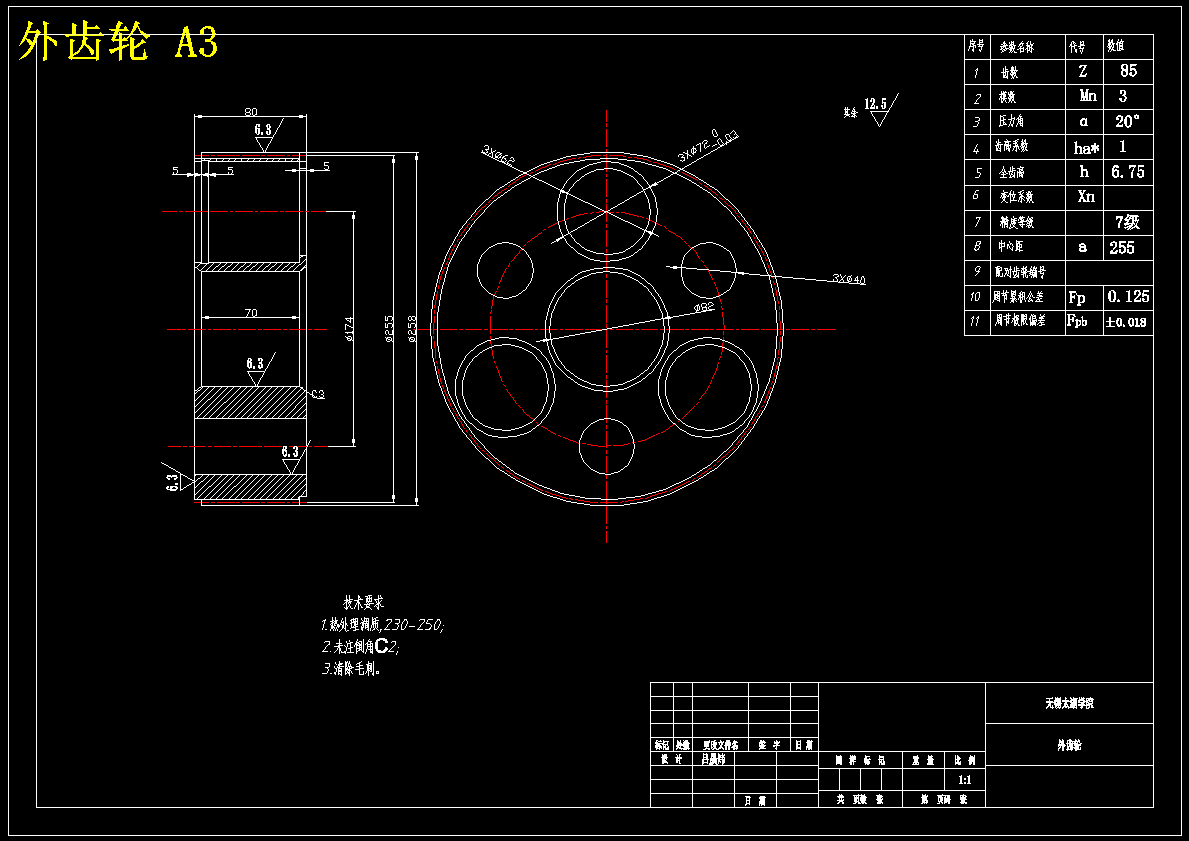Click the '3Xø72' toleranced hole callout
The image size is (1189, 841).
click(708, 146)
